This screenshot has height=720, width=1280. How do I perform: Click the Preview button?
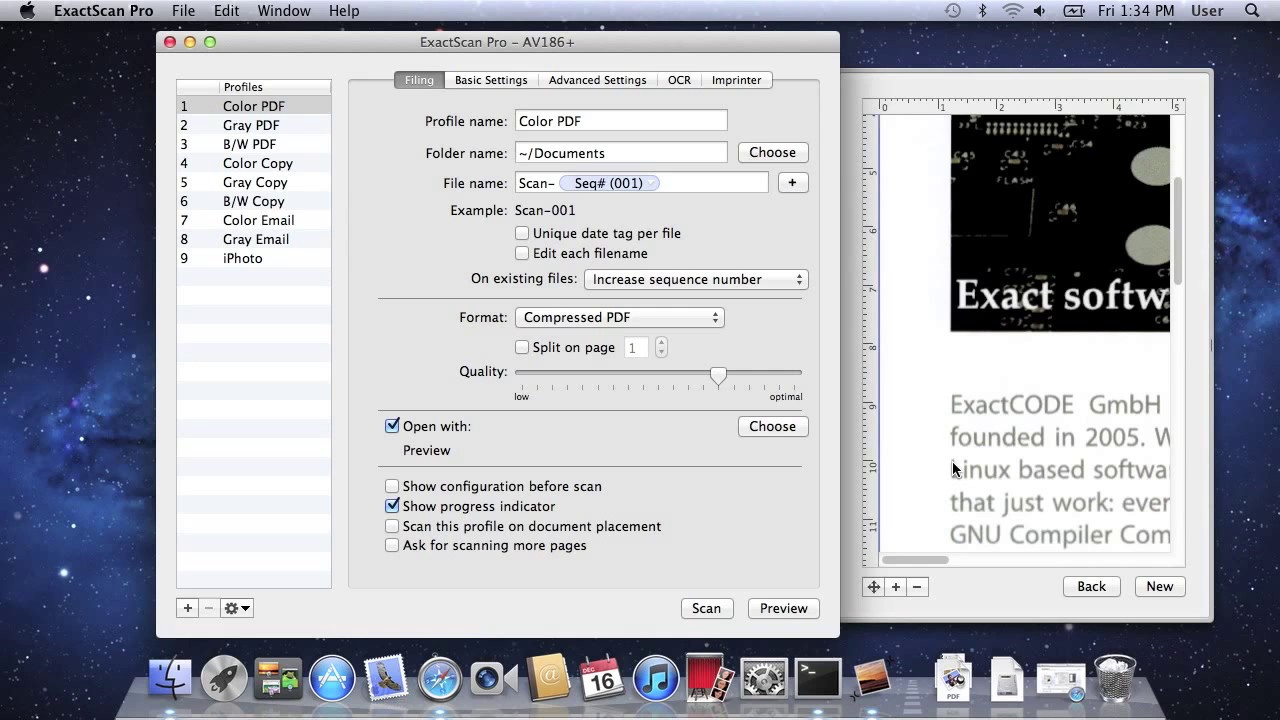point(783,608)
